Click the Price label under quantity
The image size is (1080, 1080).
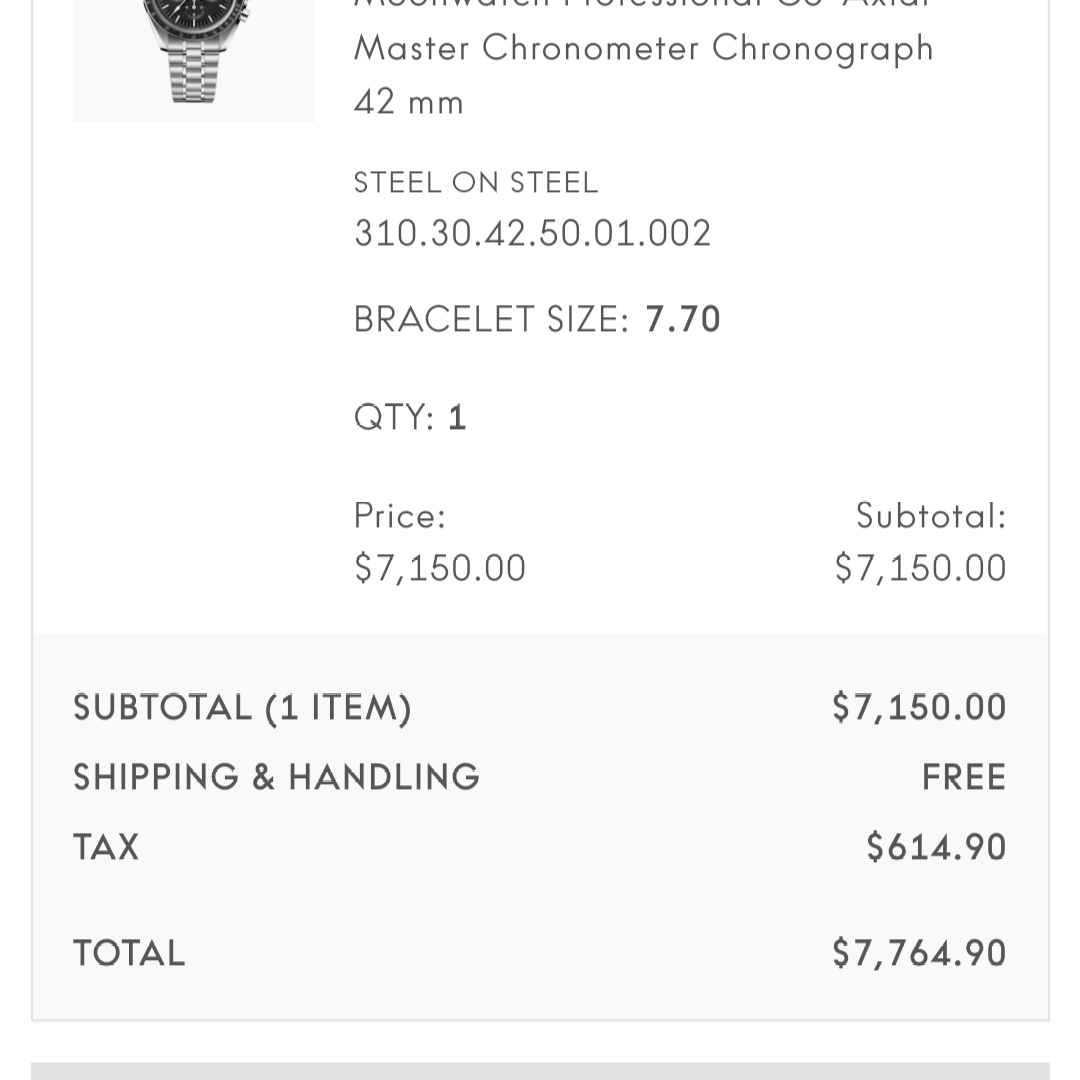tap(400, 516)
